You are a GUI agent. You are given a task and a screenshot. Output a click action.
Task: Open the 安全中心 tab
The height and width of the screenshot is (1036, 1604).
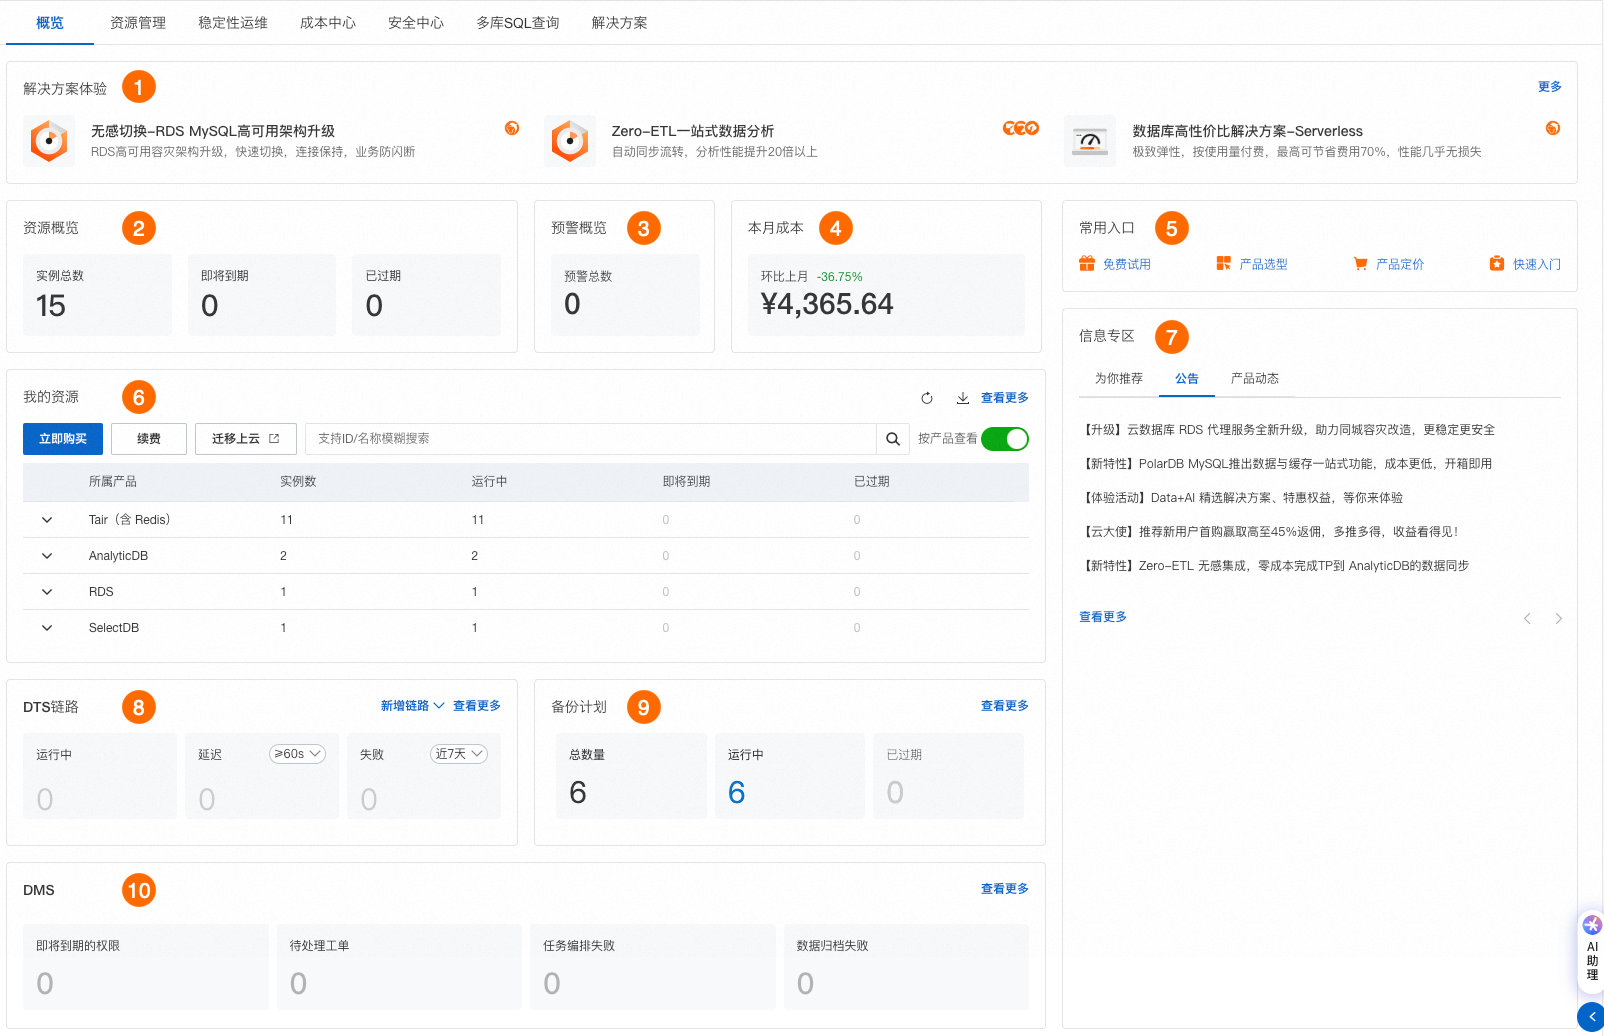click(x=416, y=22)
